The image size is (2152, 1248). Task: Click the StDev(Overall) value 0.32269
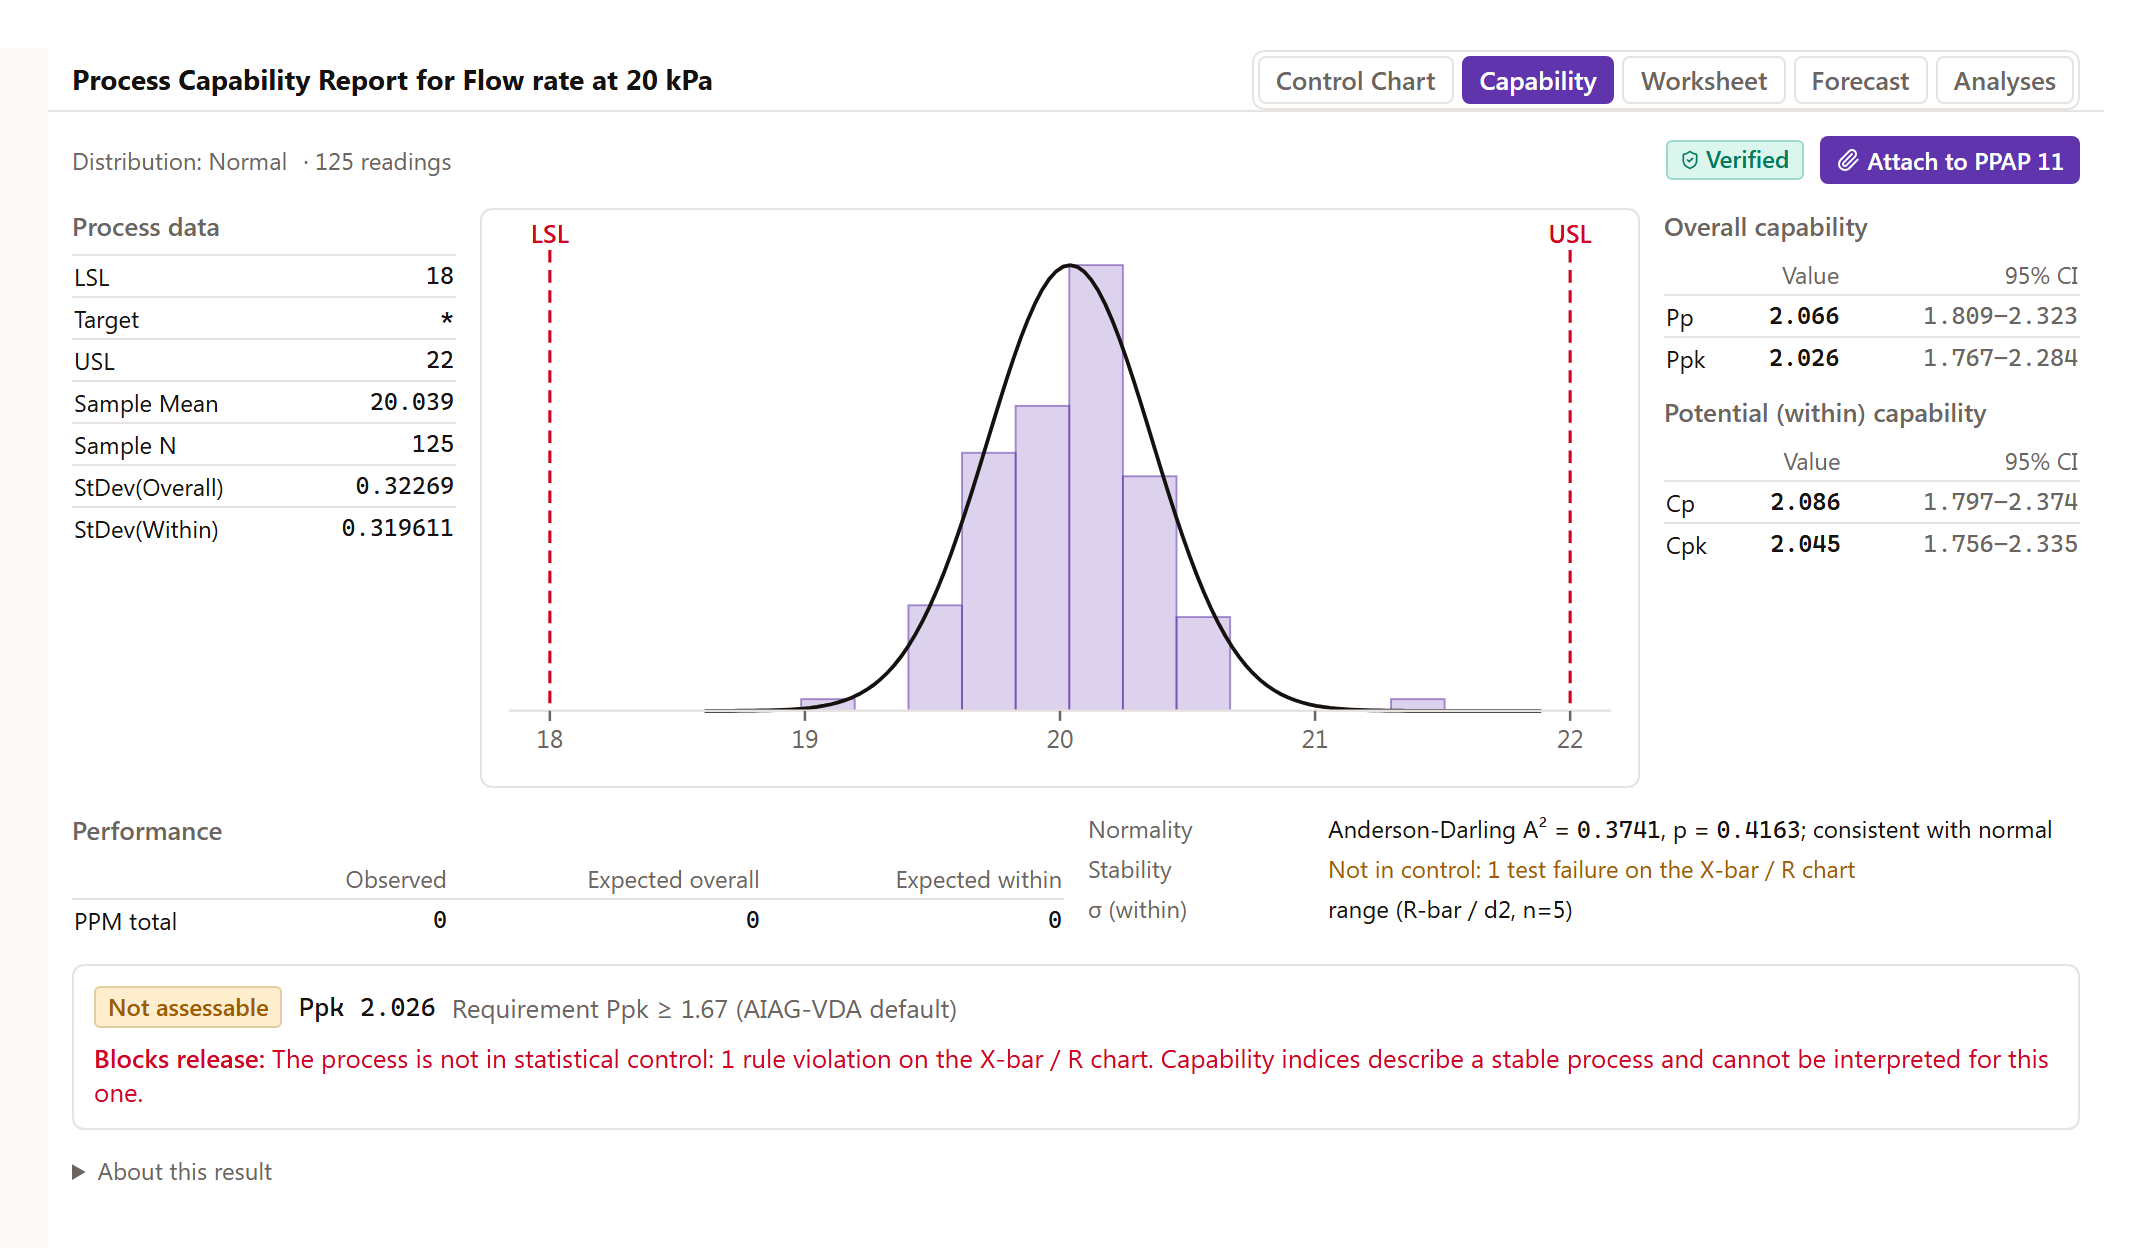coord(404,486)
